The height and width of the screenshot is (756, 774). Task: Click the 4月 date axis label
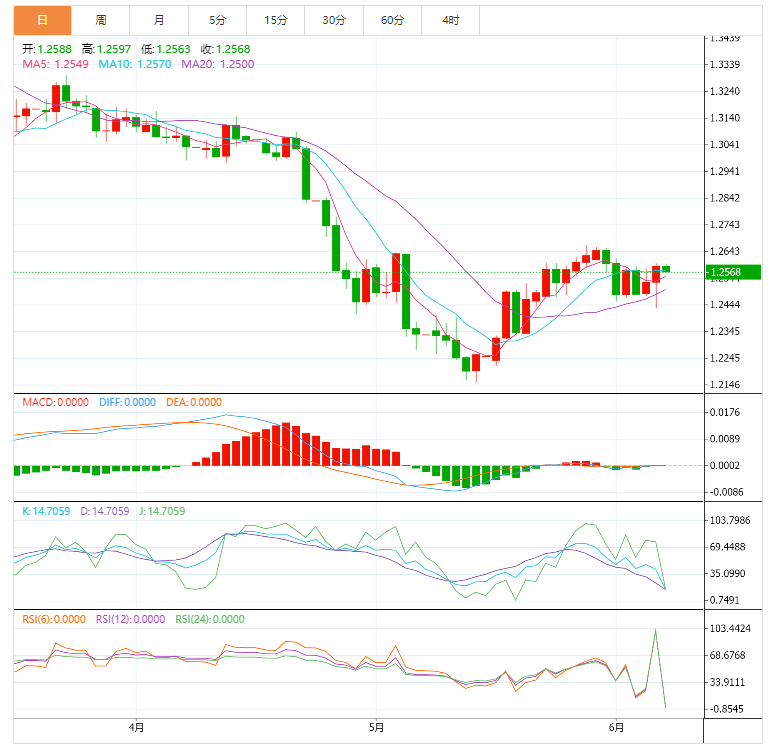click(x=136, y=727)
